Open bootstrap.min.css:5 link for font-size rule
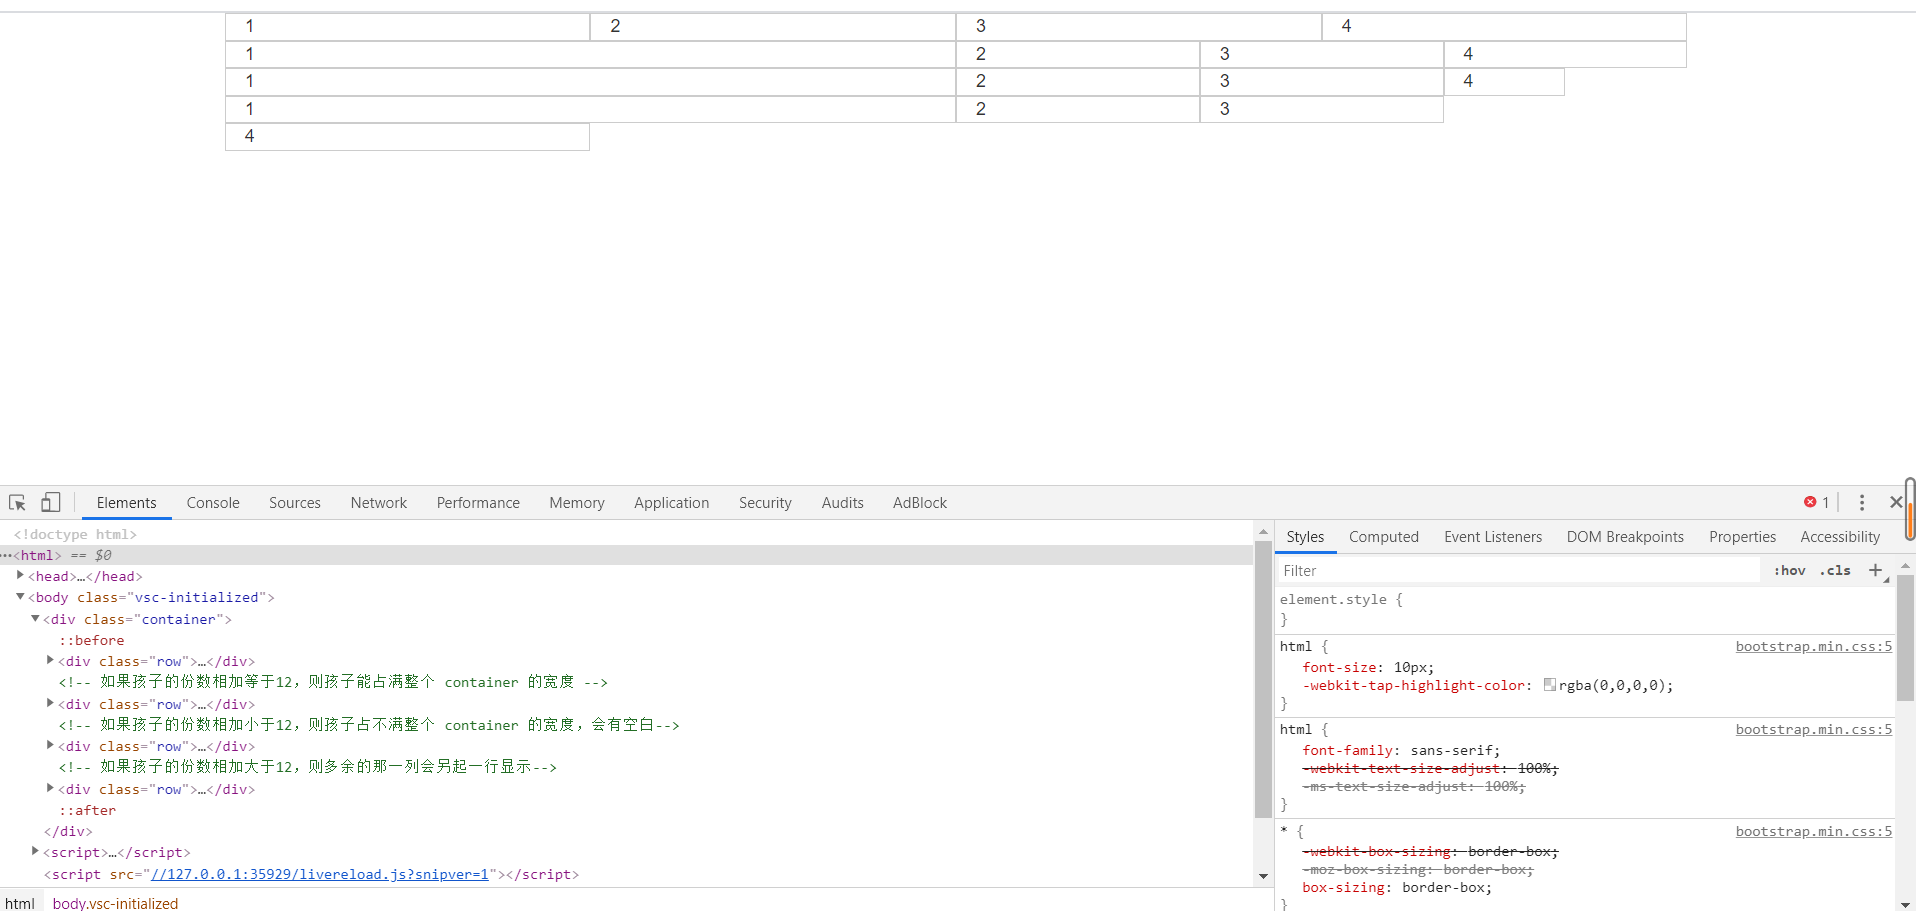Screen dimensions: 1916x911 pyautogui.click(x=1813, y=646)
